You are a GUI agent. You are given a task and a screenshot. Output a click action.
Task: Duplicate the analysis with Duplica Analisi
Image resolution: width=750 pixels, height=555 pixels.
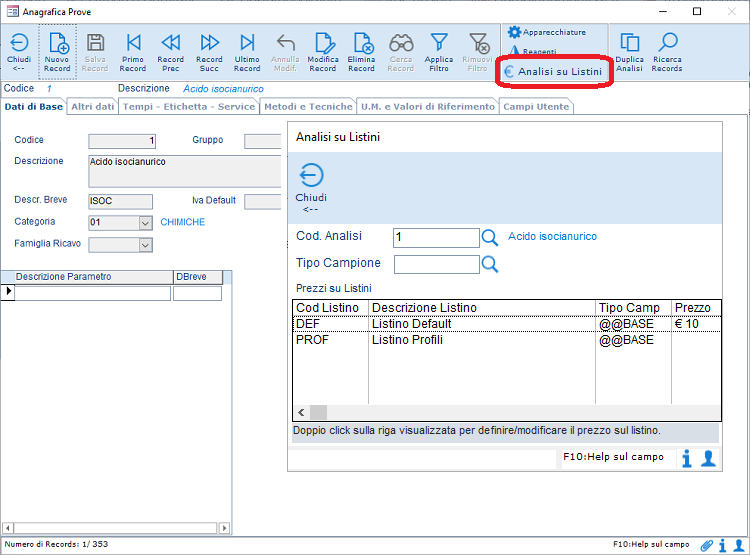click(x=629, y=52)
